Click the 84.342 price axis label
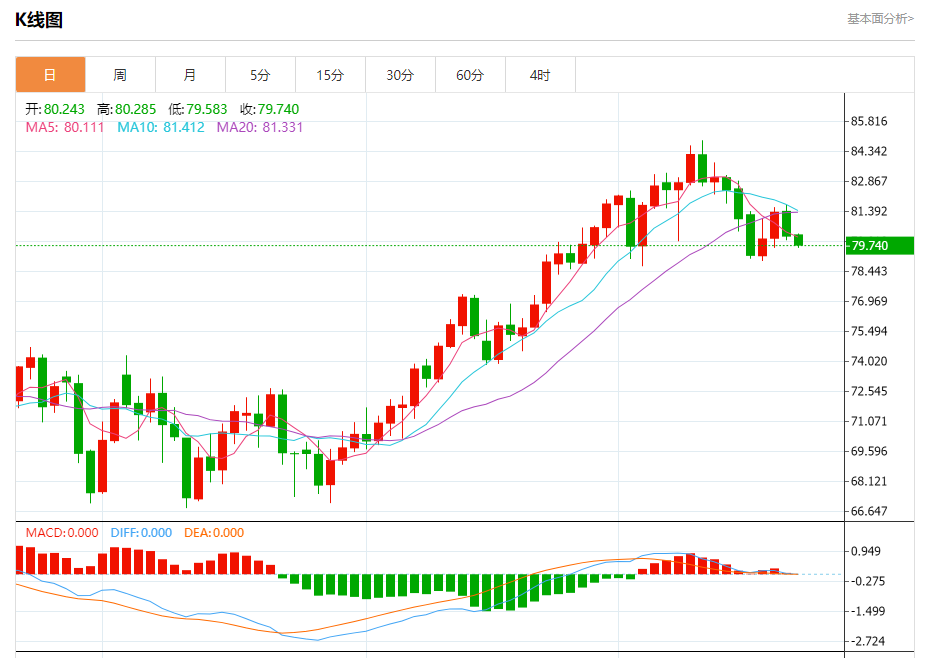The height and width of the screenshot is (658, 927). point(869,151)
